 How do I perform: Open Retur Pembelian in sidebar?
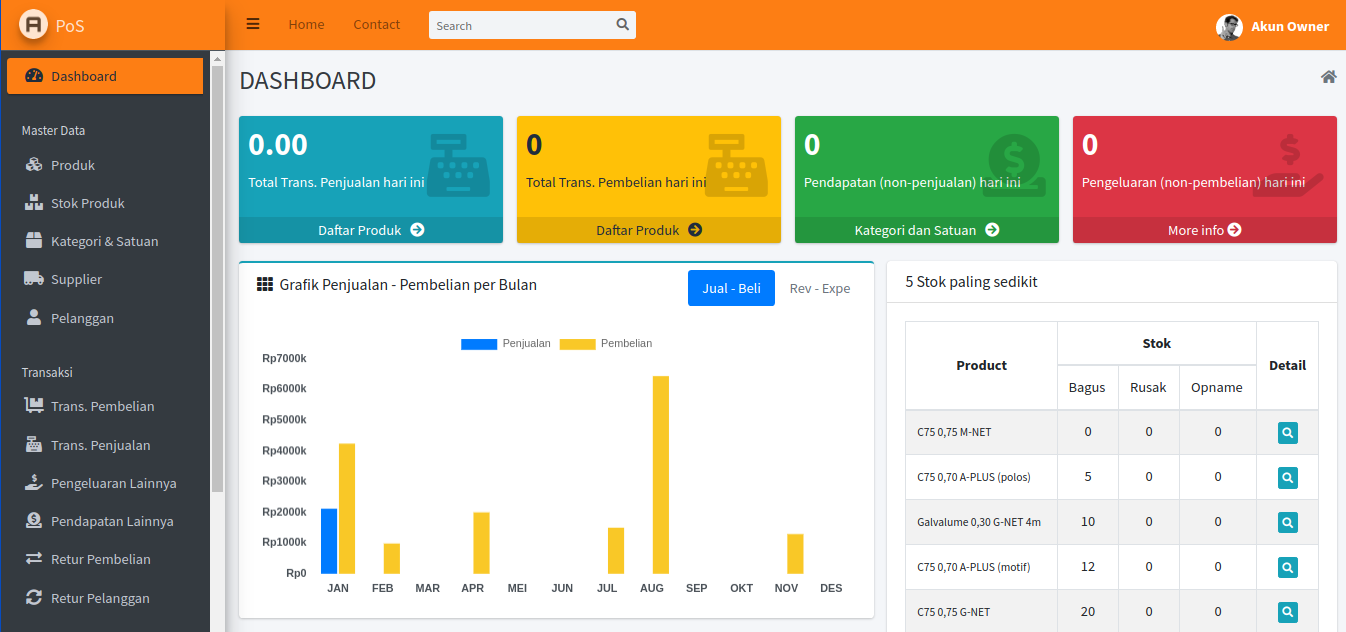(x=105, y=559)
